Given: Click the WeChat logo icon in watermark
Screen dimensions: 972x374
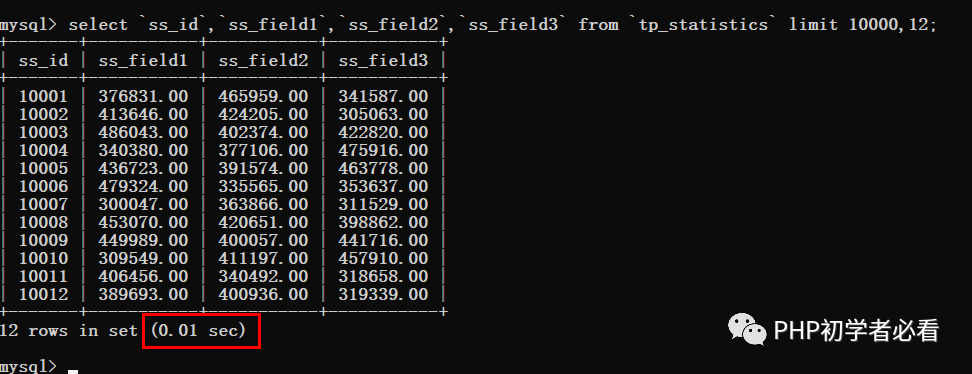Looking at the screenshot, I should 747,329.
